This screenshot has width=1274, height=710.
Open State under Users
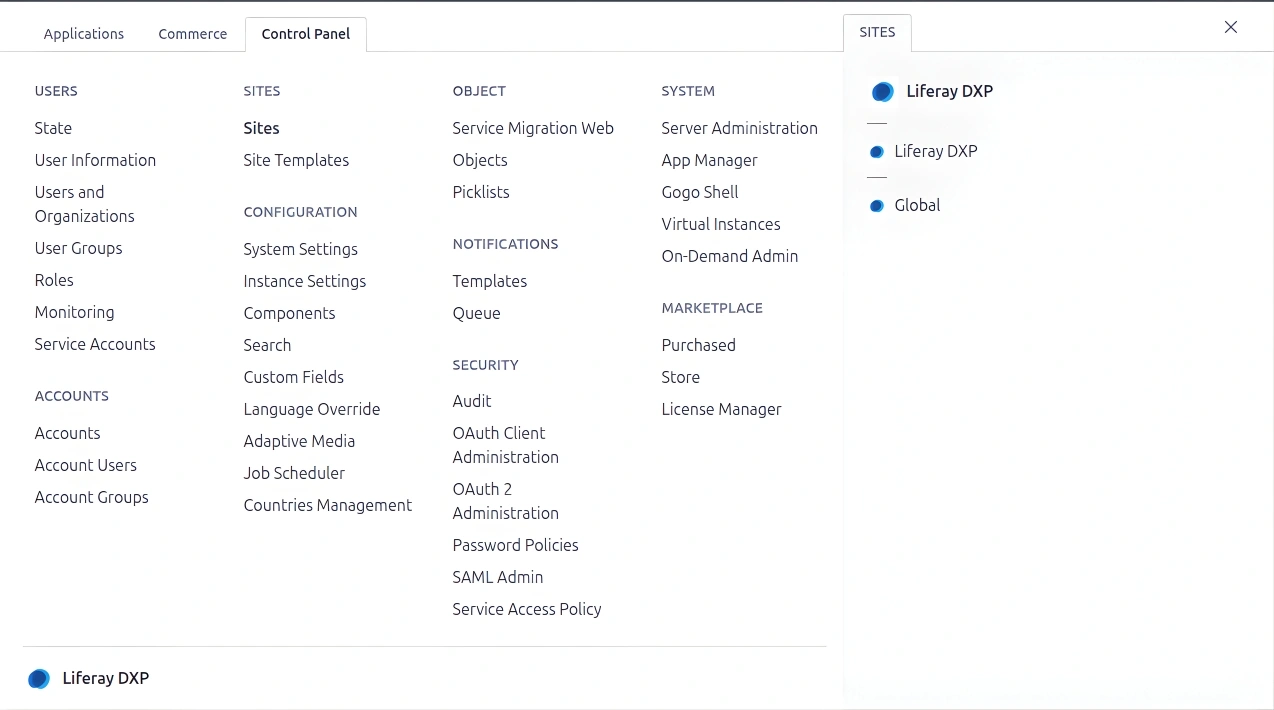53,128
